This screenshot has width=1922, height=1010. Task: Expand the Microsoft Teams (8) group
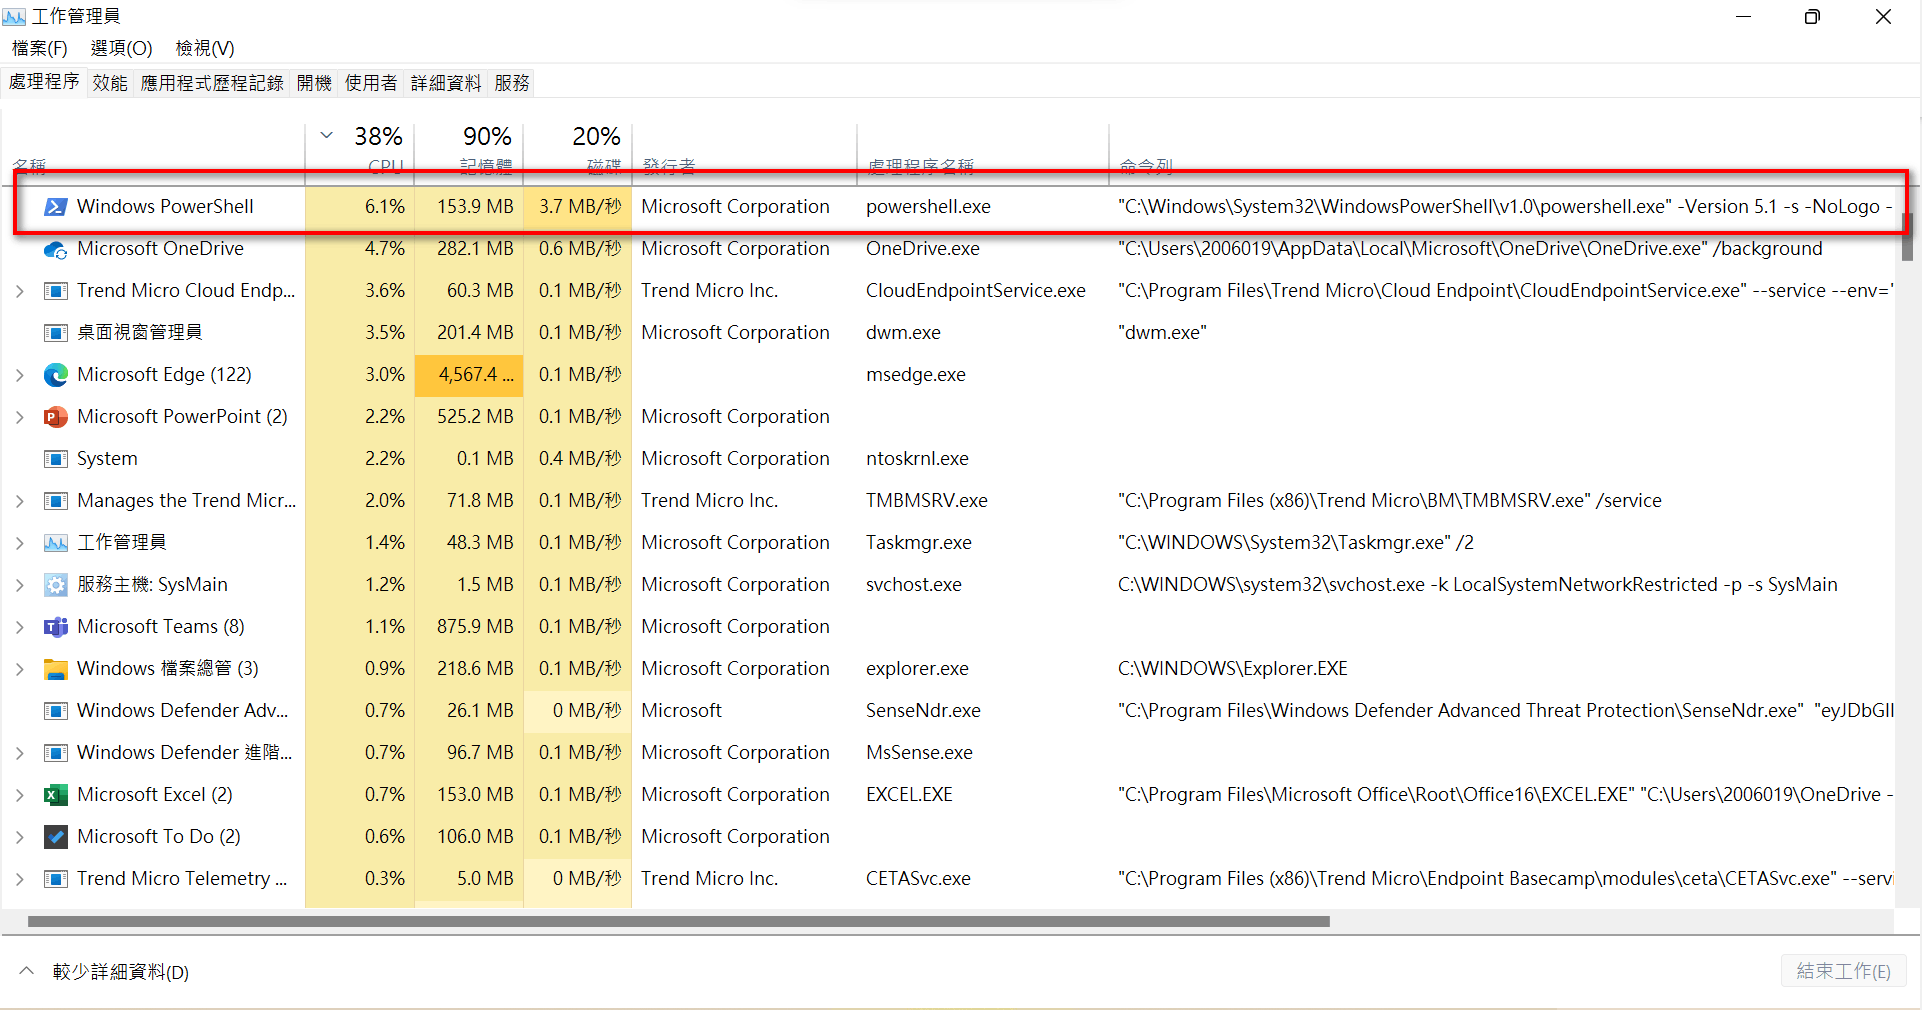click(x=20, y=627)
